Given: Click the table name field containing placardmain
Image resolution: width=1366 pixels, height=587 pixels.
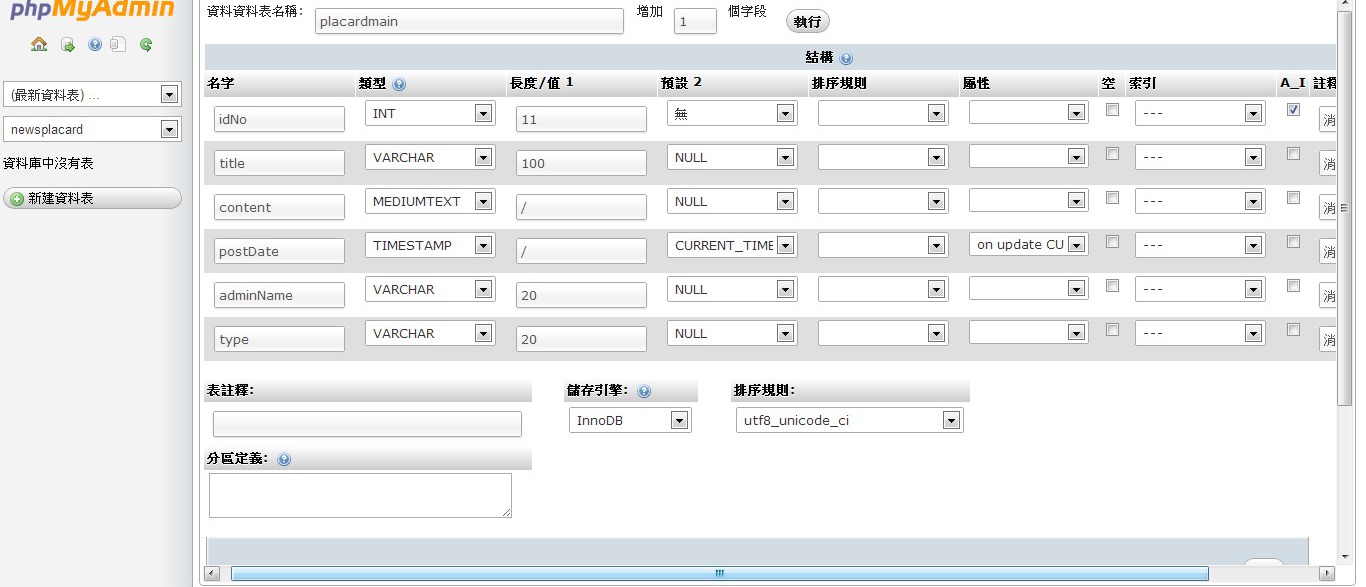Looking at the screenshot, I should pyautogui.click(x=469, y=21).
